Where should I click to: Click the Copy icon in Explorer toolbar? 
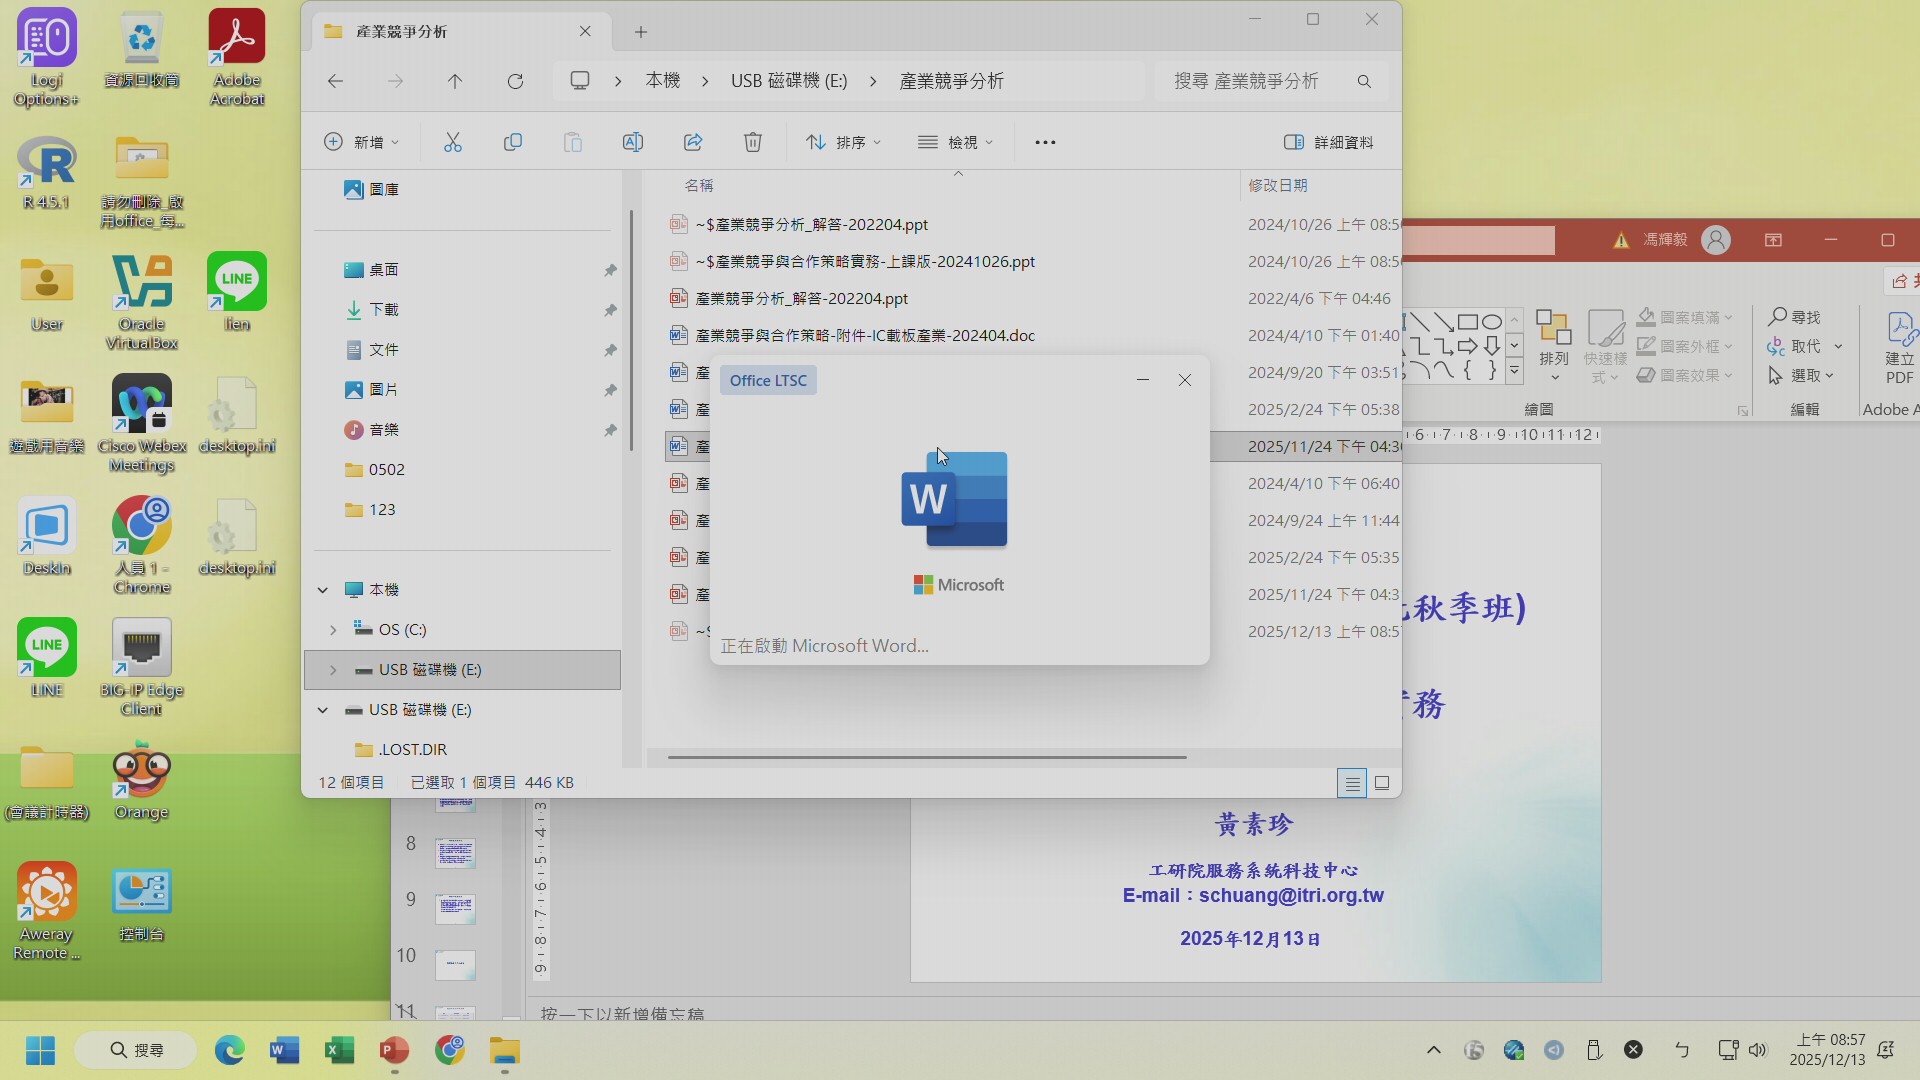(513, 142)
